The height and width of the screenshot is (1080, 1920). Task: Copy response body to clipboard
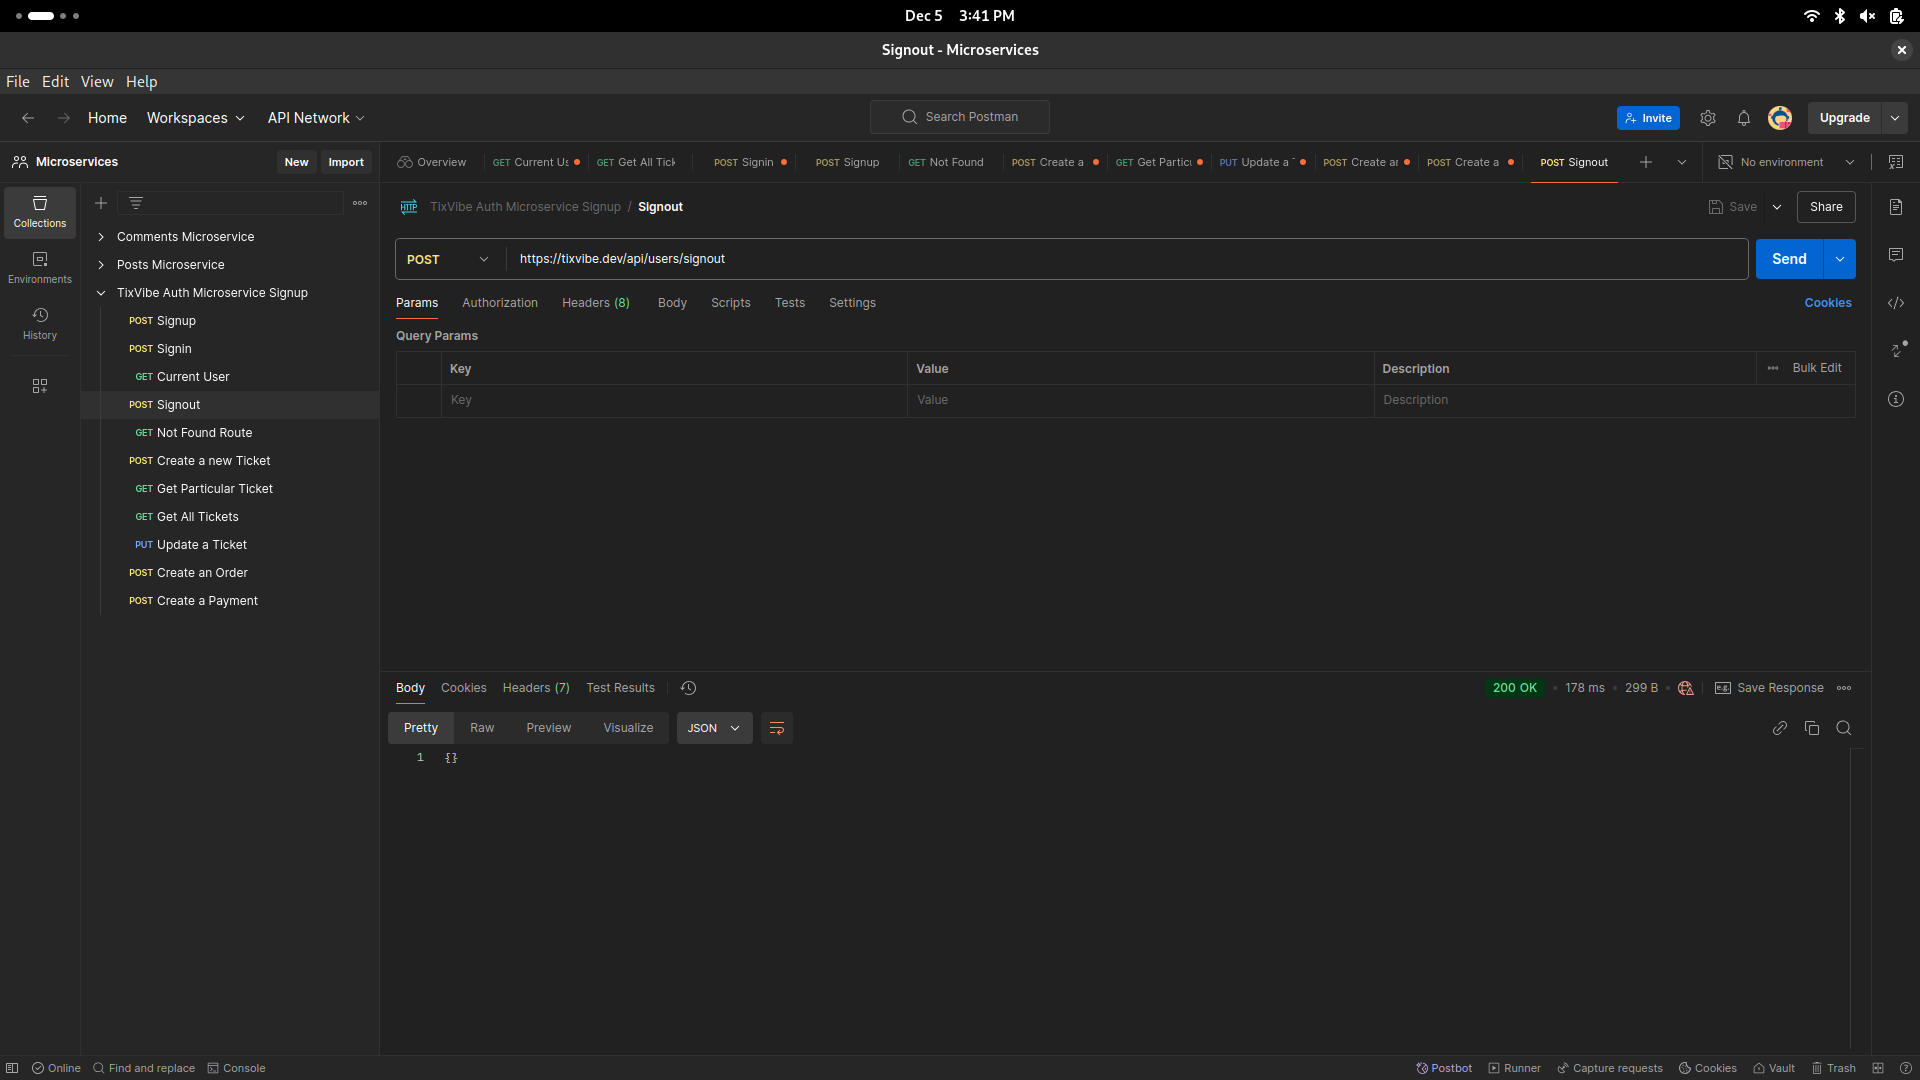tap(1812, 728)
